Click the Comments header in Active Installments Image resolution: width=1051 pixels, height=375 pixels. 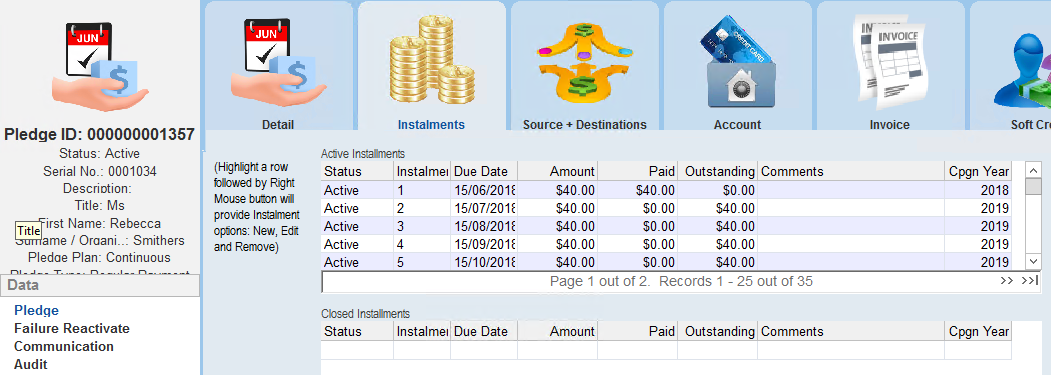[x=852, y=171]
